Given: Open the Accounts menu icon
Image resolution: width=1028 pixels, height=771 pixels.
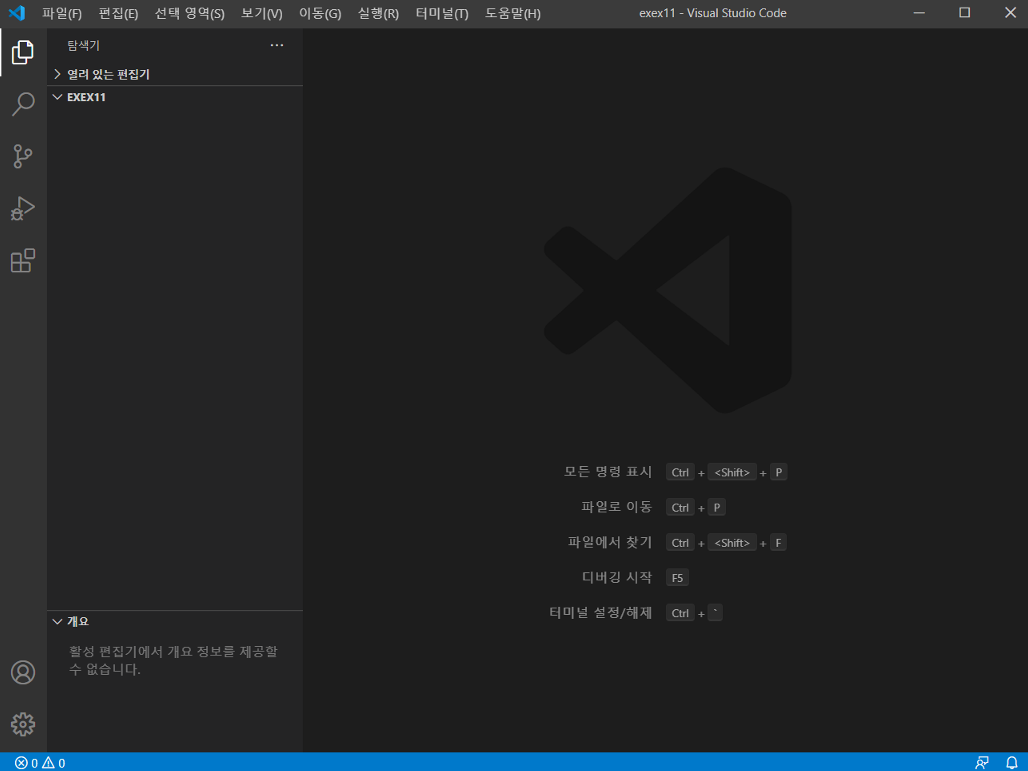Looking at the screenshot, I should click(23, 673).
